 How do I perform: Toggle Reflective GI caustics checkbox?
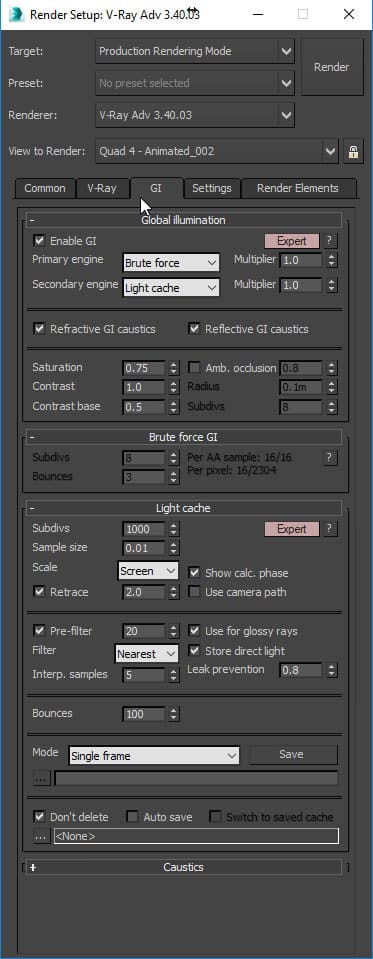[194, 329]
